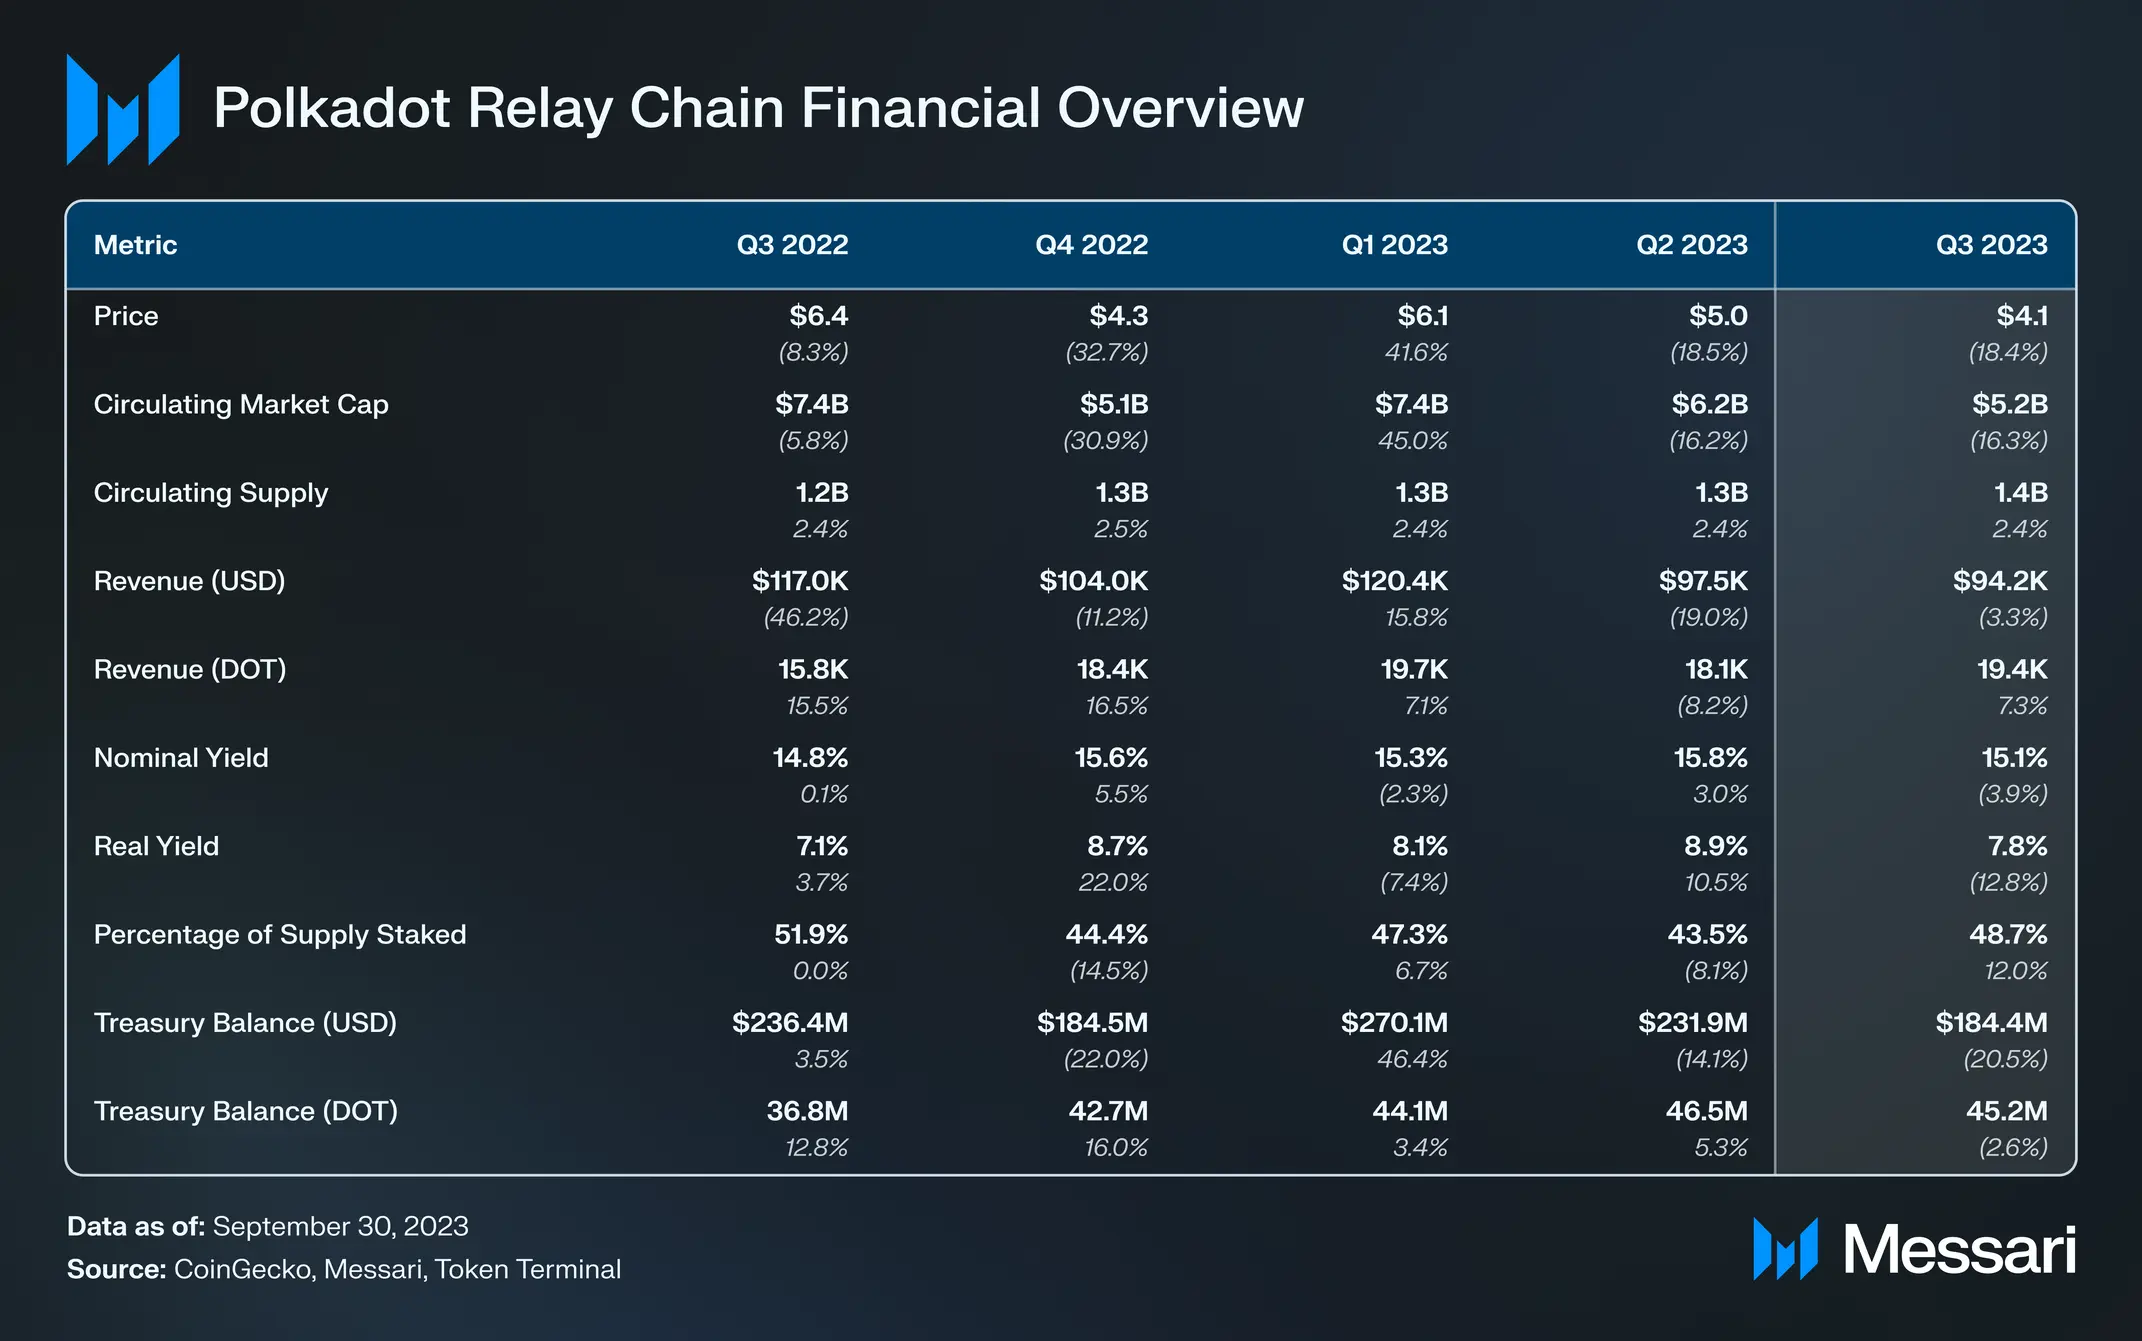
Task: Click the Price row label
Action: coord(126,316)
